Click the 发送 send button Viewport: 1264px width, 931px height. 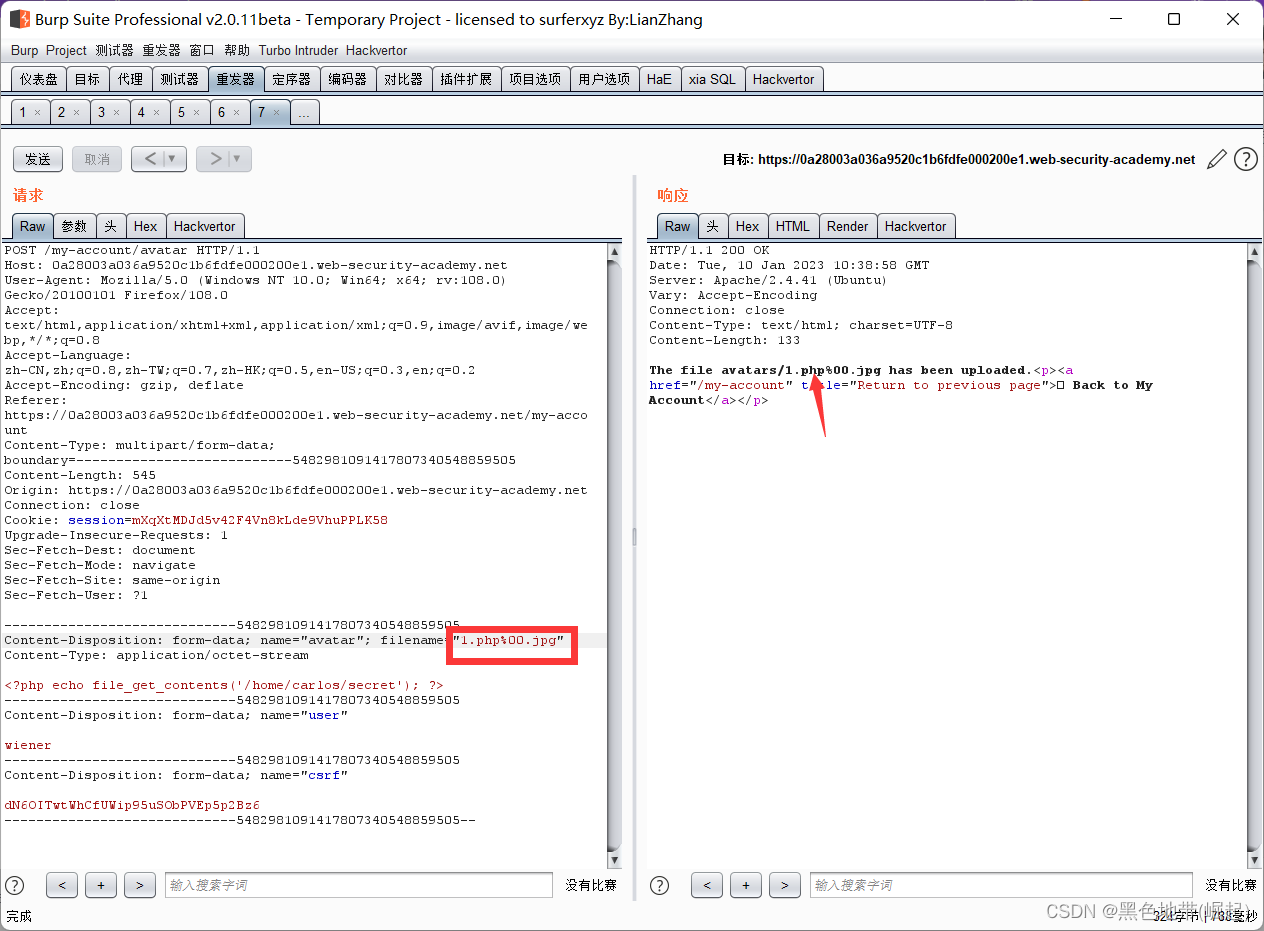38,159
